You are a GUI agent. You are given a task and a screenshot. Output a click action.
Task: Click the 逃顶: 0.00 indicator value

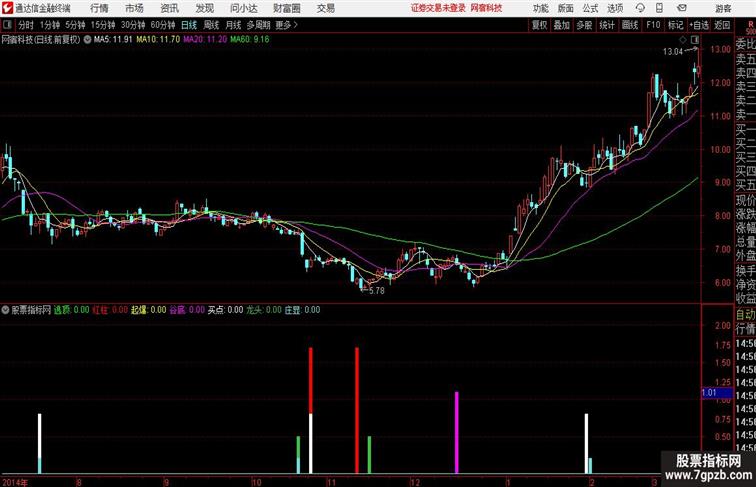71,310
